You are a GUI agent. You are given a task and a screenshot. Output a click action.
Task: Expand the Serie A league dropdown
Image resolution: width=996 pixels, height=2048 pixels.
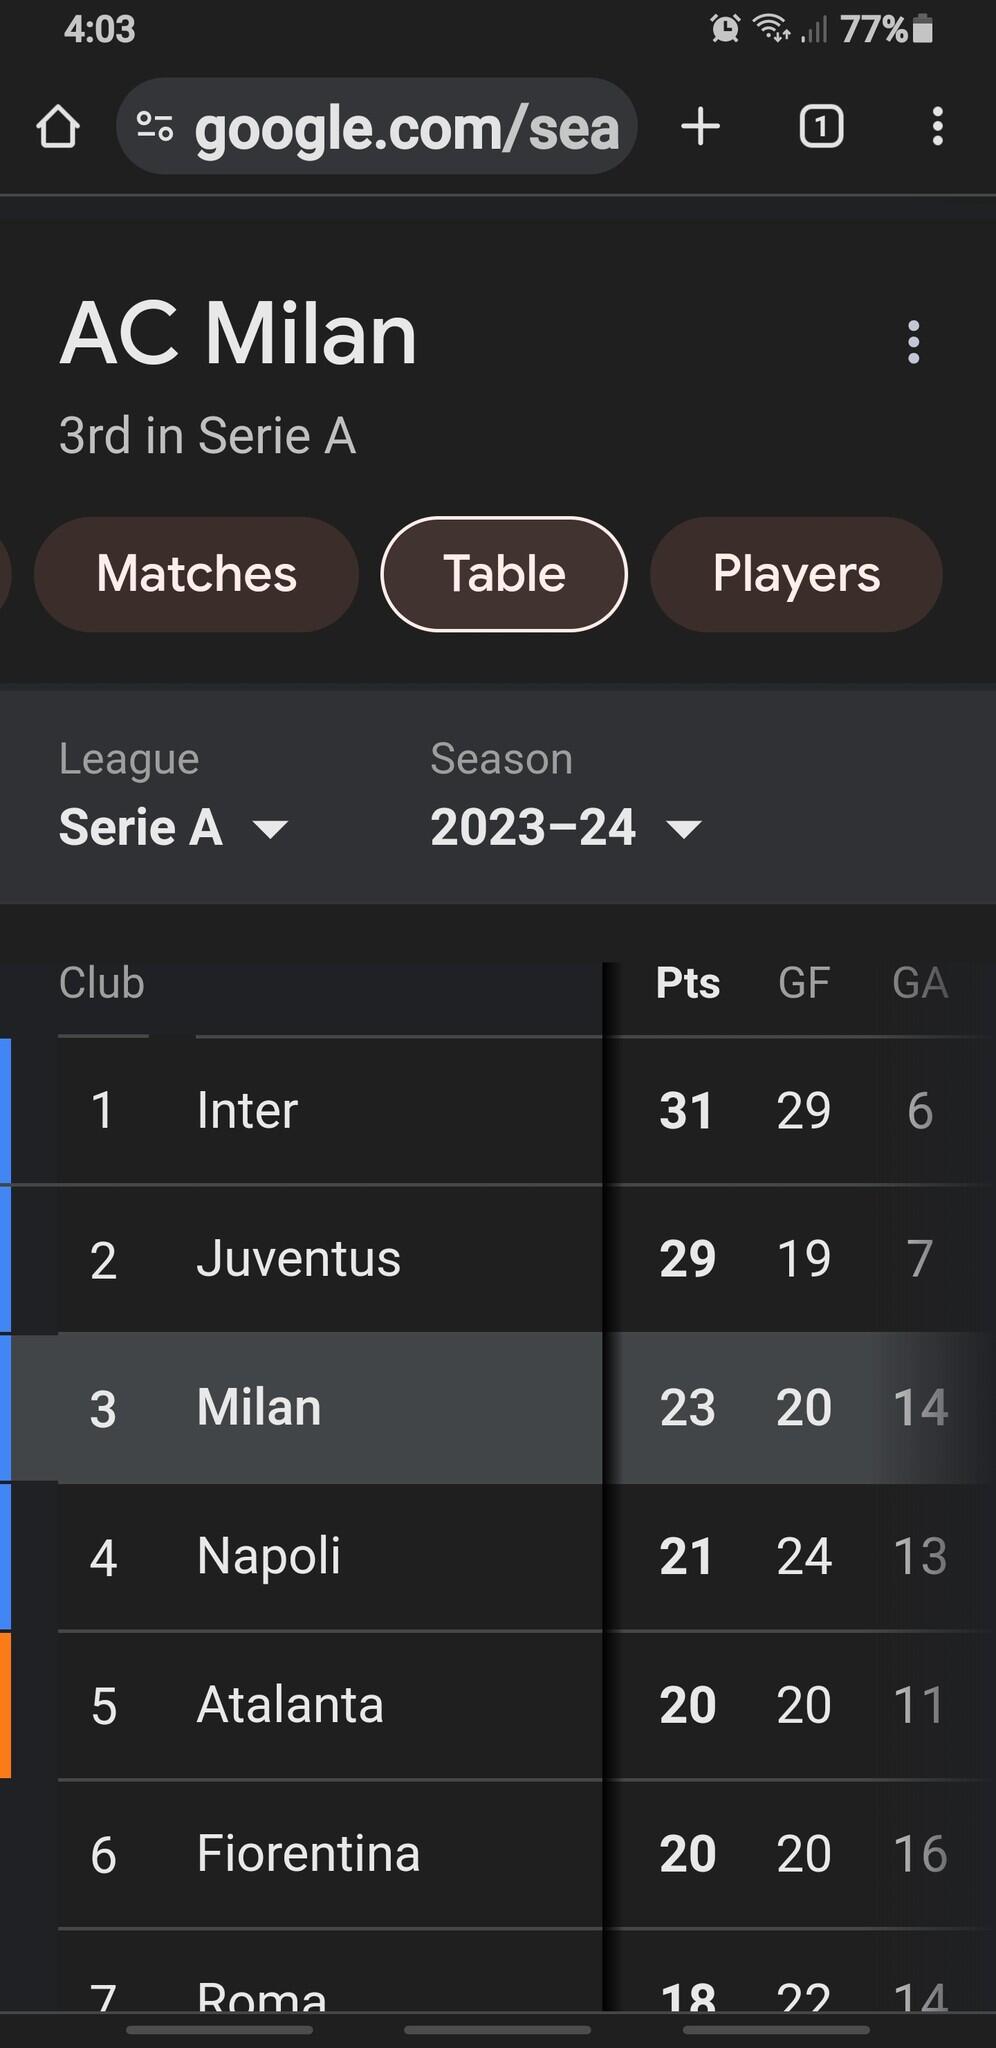point(173,828)
